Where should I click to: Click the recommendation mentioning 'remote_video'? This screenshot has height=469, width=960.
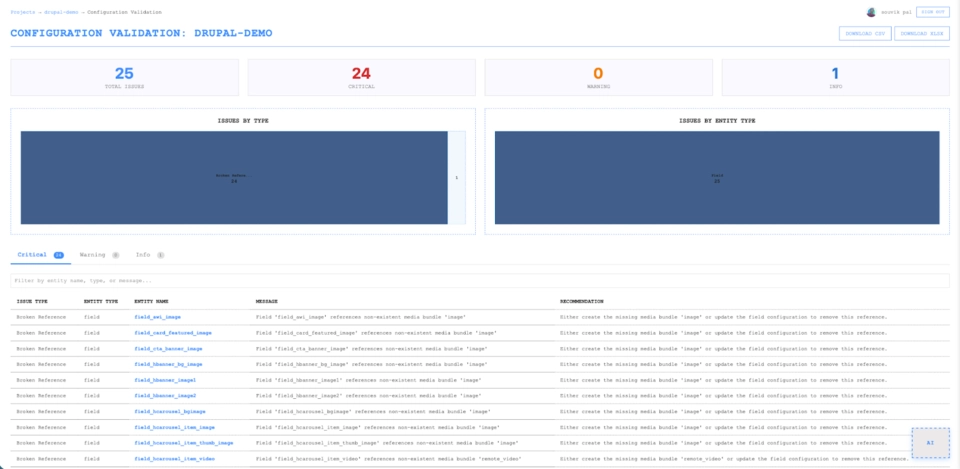[735, 459]
